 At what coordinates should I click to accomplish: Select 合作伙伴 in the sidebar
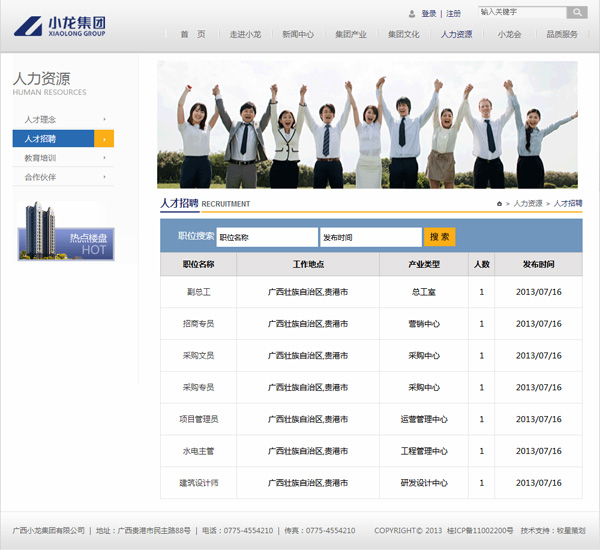pos(40,177)
